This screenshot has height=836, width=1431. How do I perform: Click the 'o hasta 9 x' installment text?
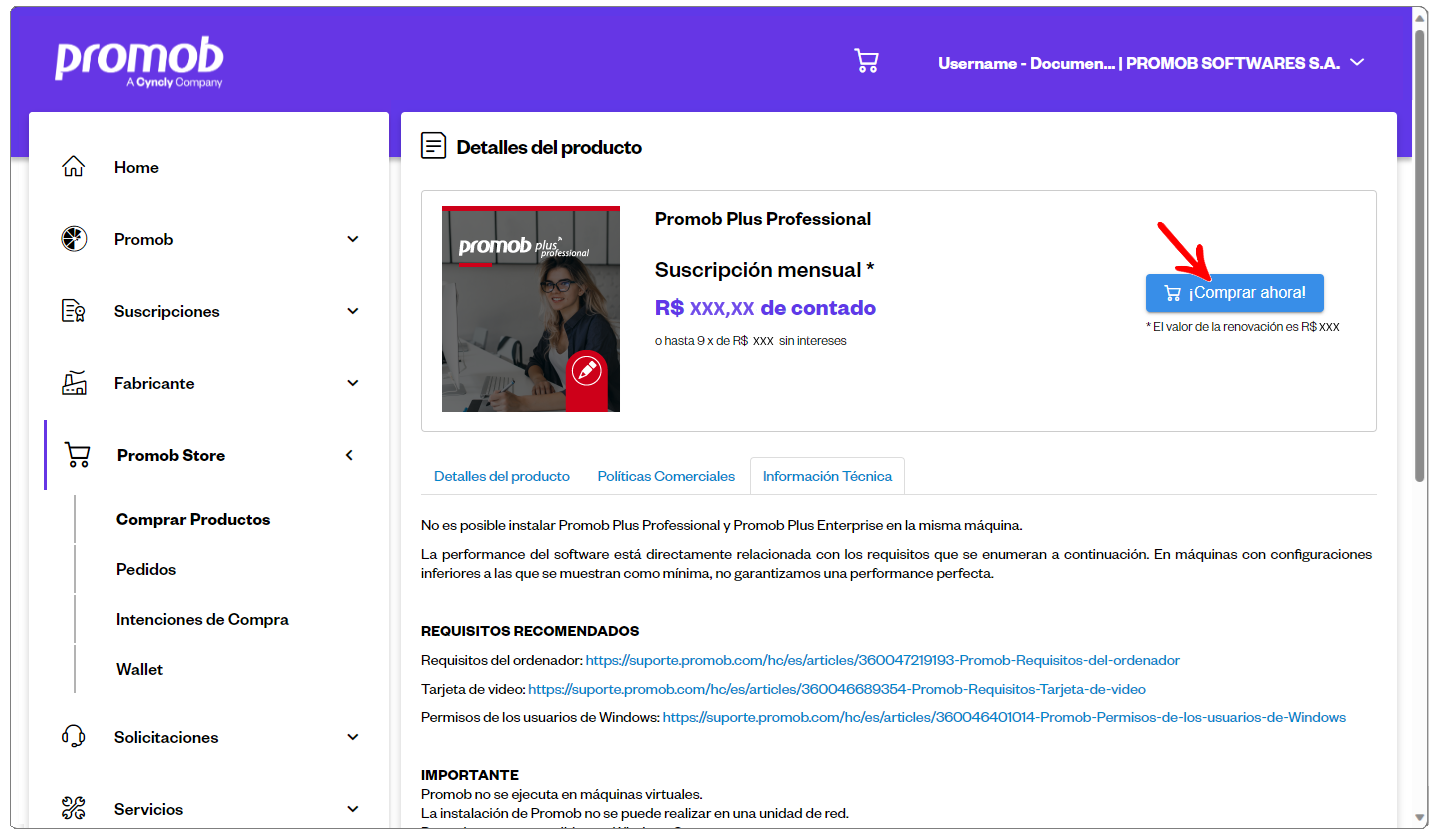coord(751,341)
